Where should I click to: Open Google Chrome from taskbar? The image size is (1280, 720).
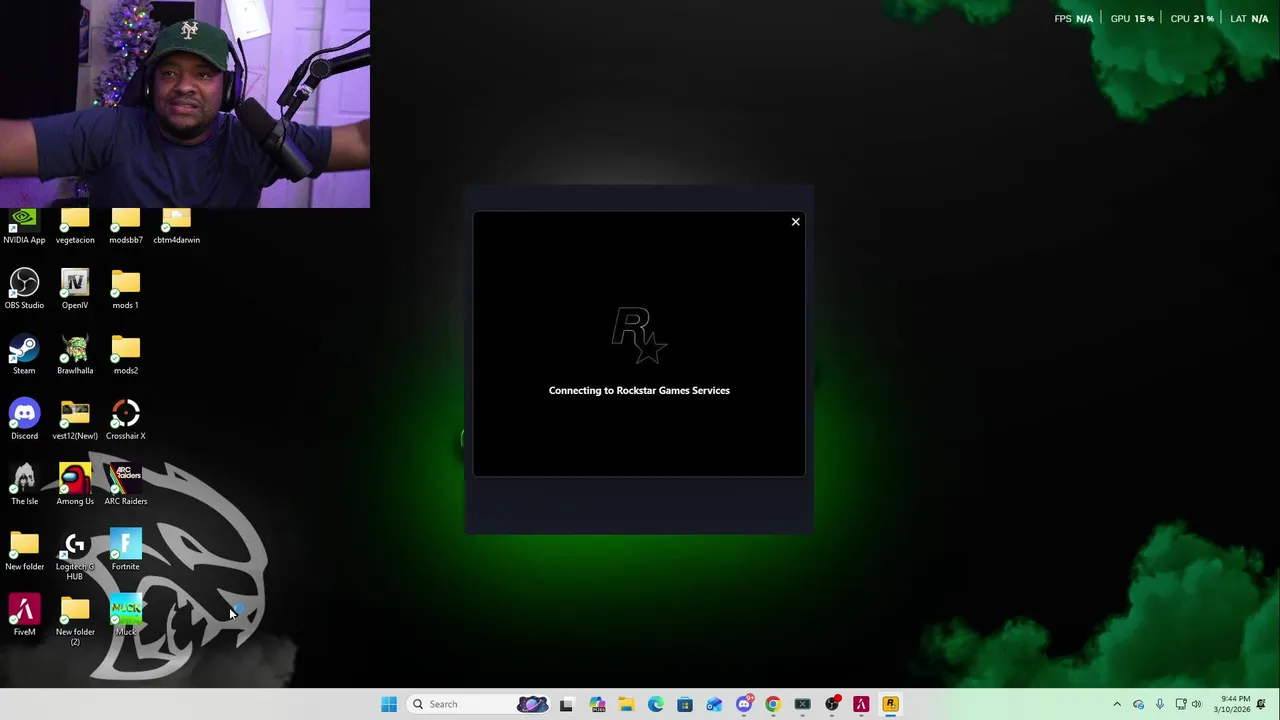coord(773,704)
